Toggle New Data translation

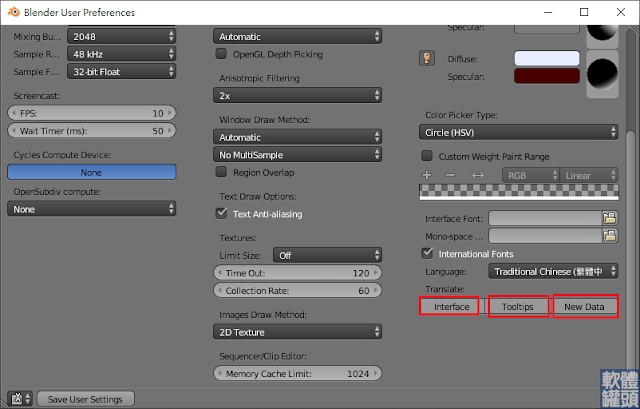(x=585, y=307)
